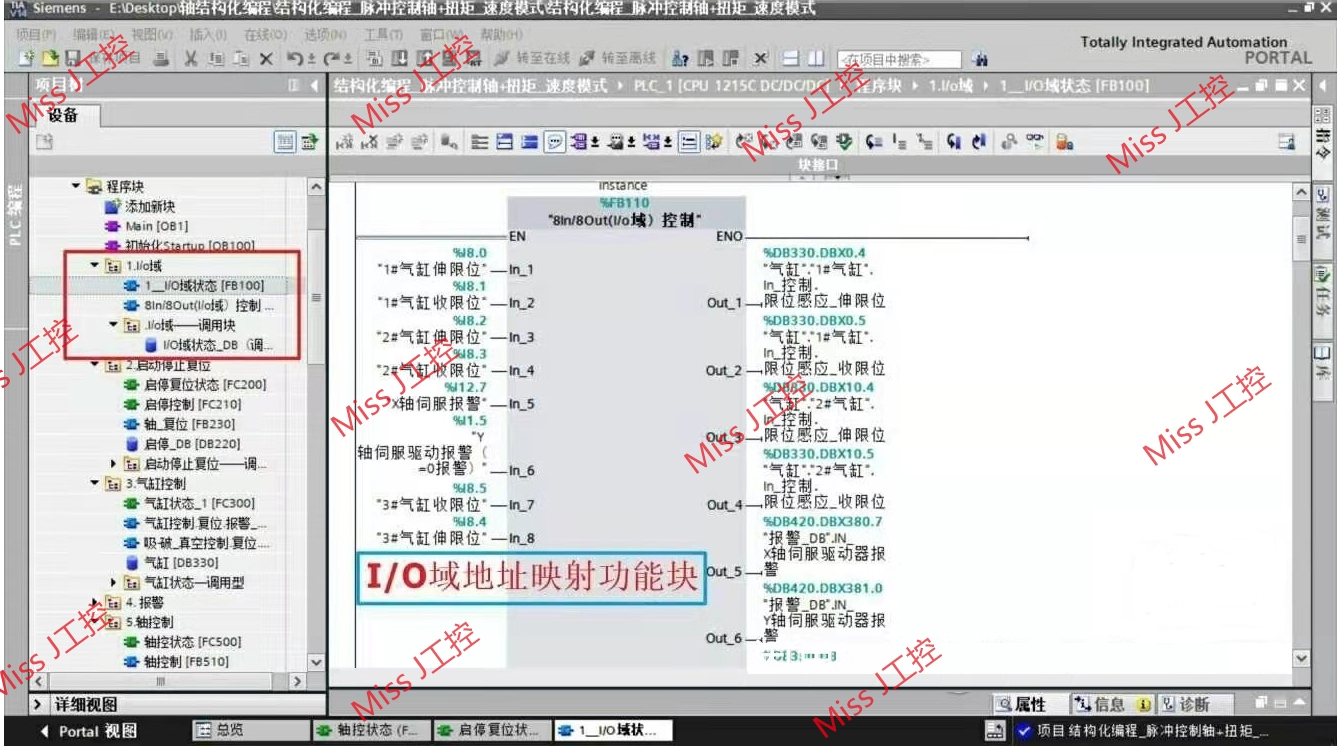Viewport: 1337px width, 746px height.
Task: Click the monitoring glasses icon in editor toolbar
Action: click(1036, 143)
